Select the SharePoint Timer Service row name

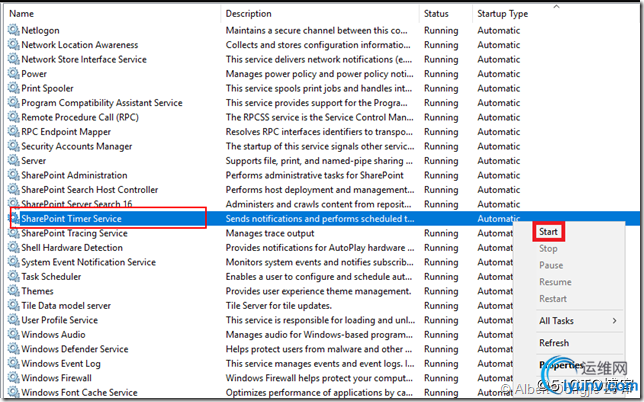pos(71,218)
